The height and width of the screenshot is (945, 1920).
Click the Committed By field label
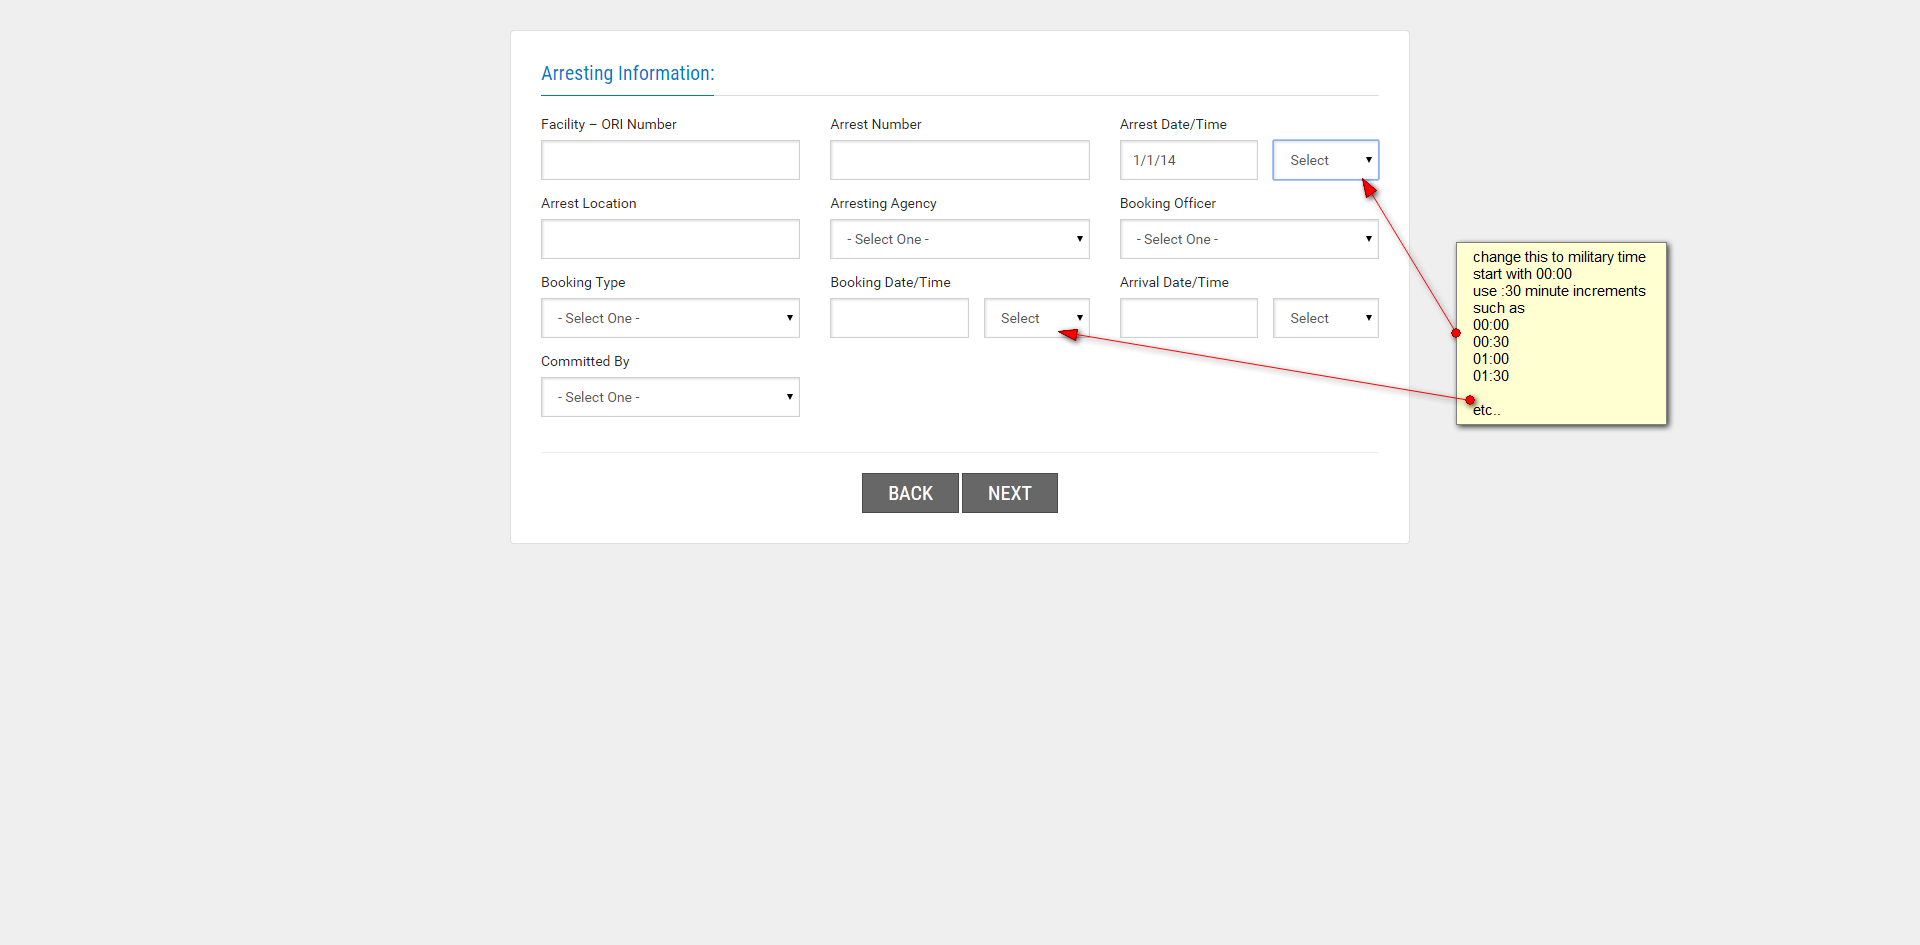(x=585, y=361)
